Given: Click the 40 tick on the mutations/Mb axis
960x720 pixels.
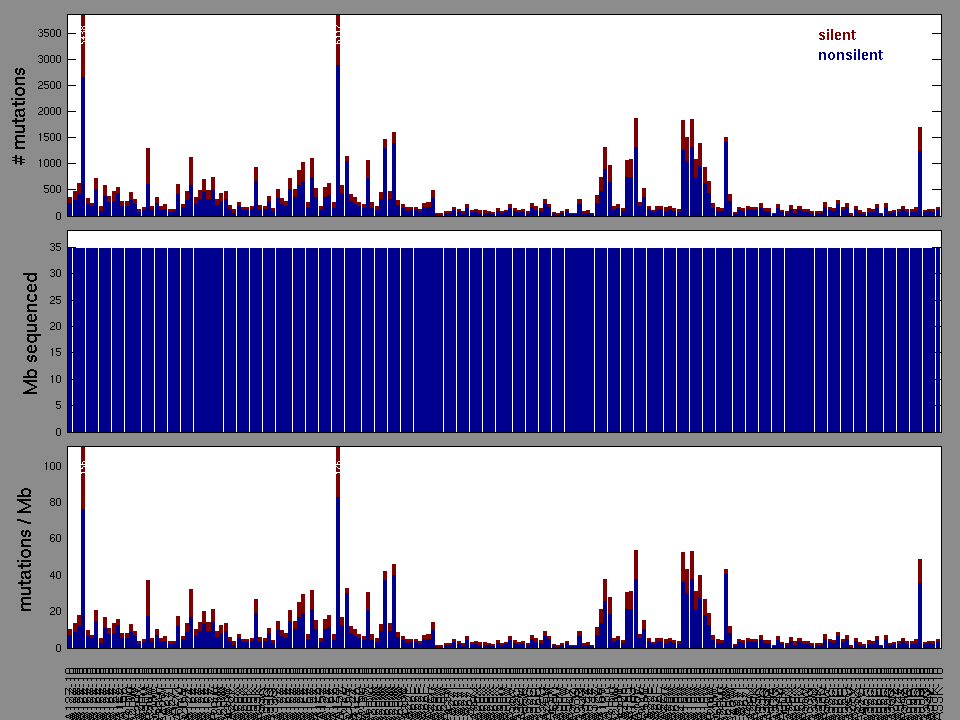Looking at the screenshot, I should point(53,575).
